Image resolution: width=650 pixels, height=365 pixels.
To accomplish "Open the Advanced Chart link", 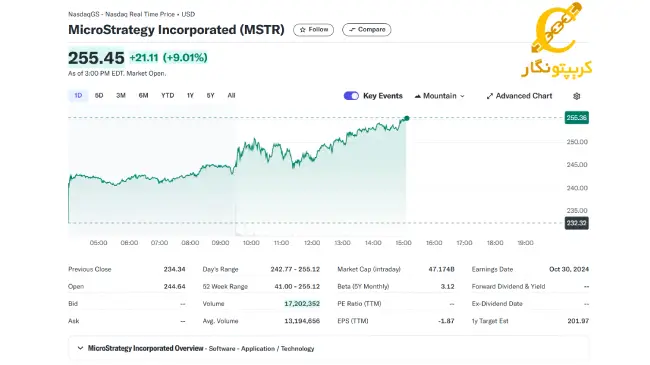I will point(519,96).
